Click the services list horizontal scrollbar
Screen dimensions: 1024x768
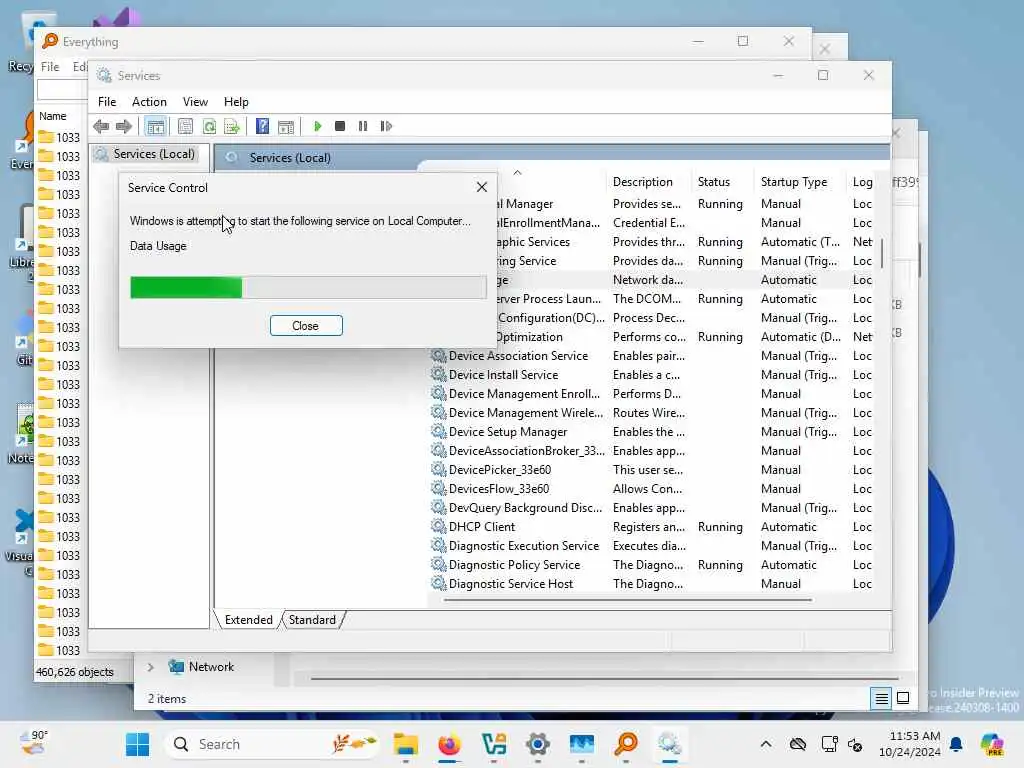pos(628,600)
